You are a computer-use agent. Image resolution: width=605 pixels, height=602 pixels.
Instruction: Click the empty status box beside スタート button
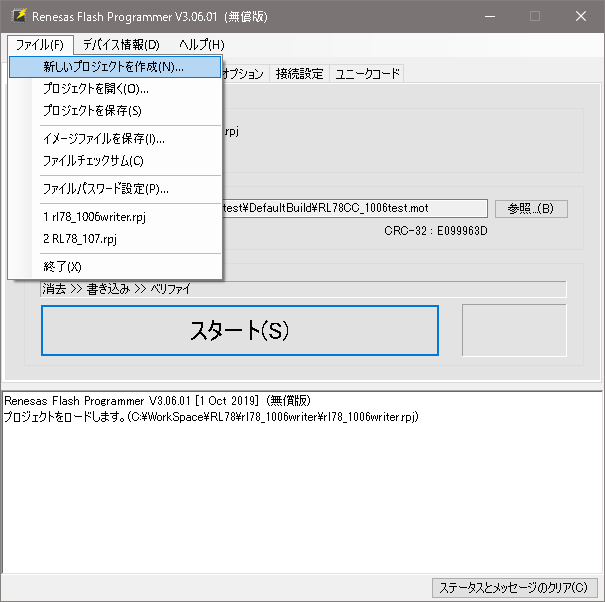[514, 330]
